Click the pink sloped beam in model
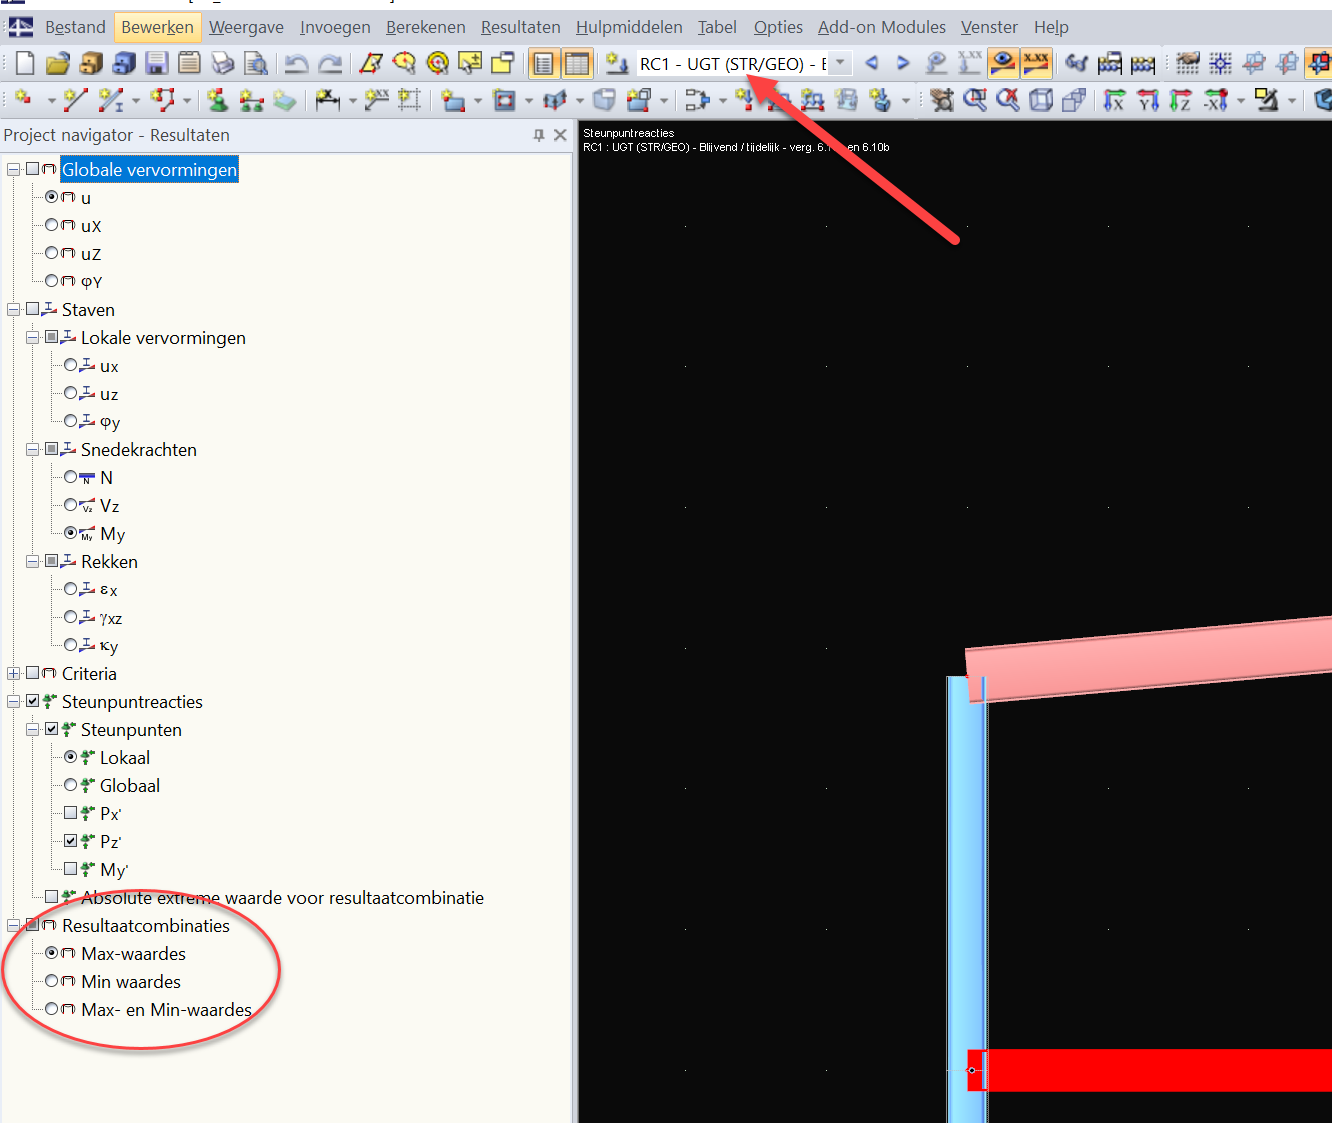The image size is (1332, 1123). [x=1150, y=658]
